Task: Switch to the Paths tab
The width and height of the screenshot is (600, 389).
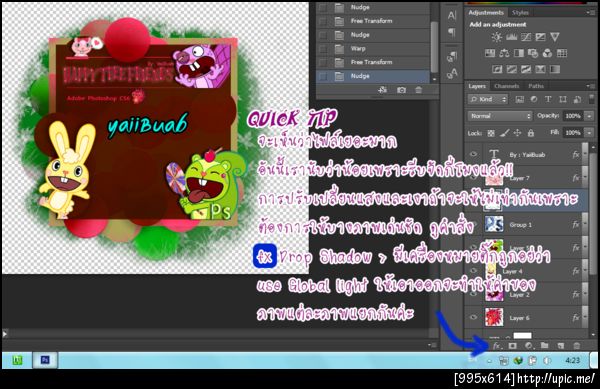Action: pyautogui.click(x=536, y=86)
